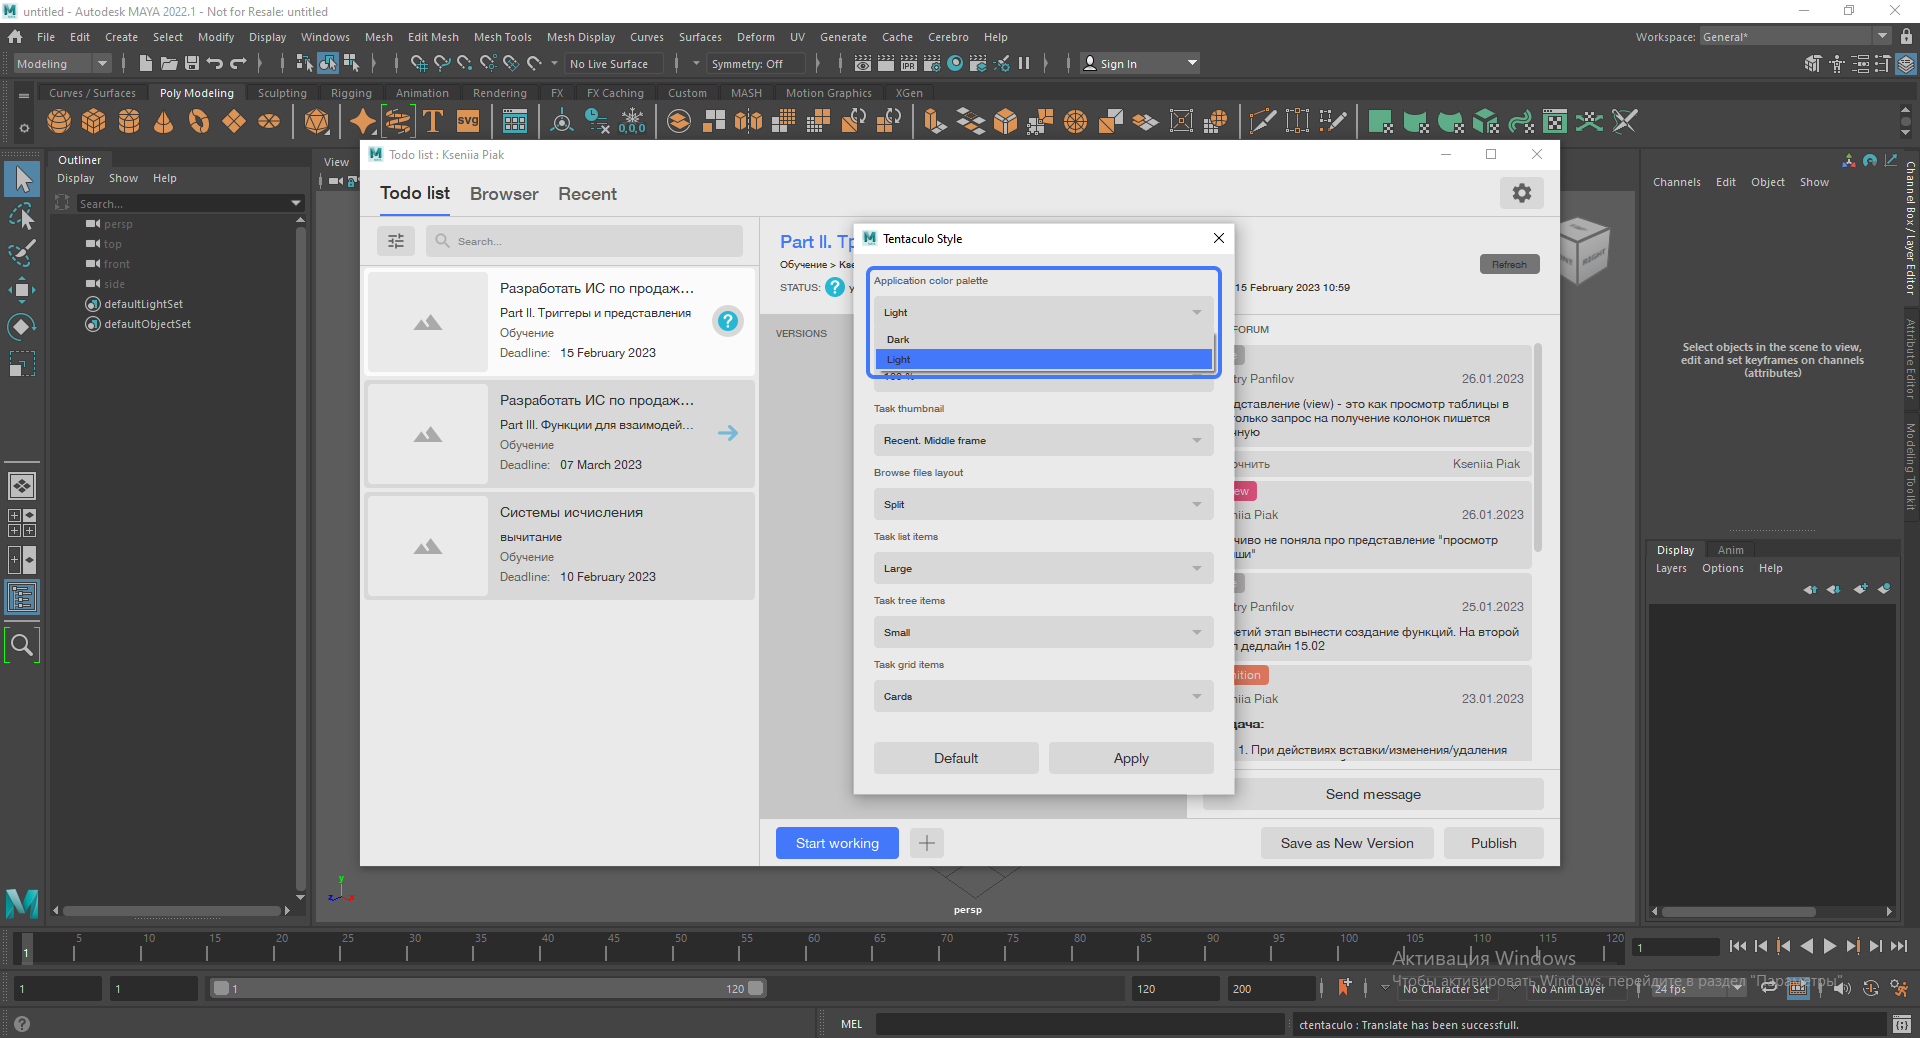
Task: Toggle select by component type mode
Action: coord(351,63)
